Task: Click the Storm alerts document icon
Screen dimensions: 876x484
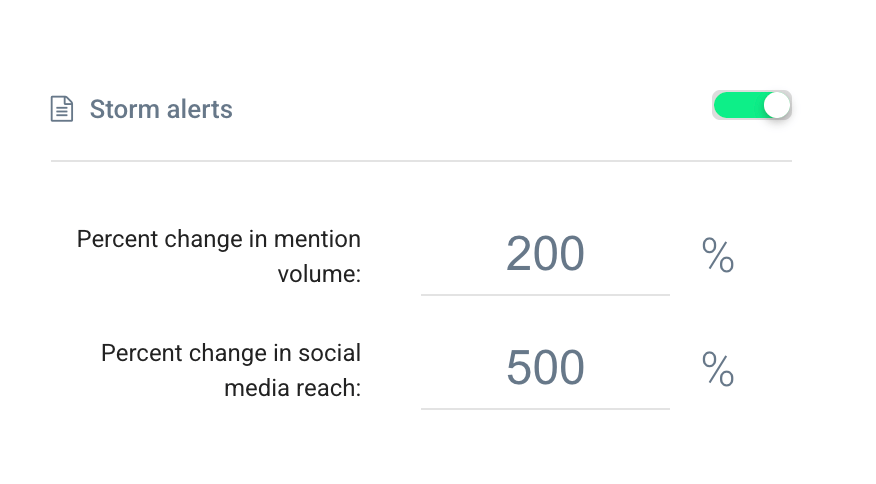Action: (62, 109)
